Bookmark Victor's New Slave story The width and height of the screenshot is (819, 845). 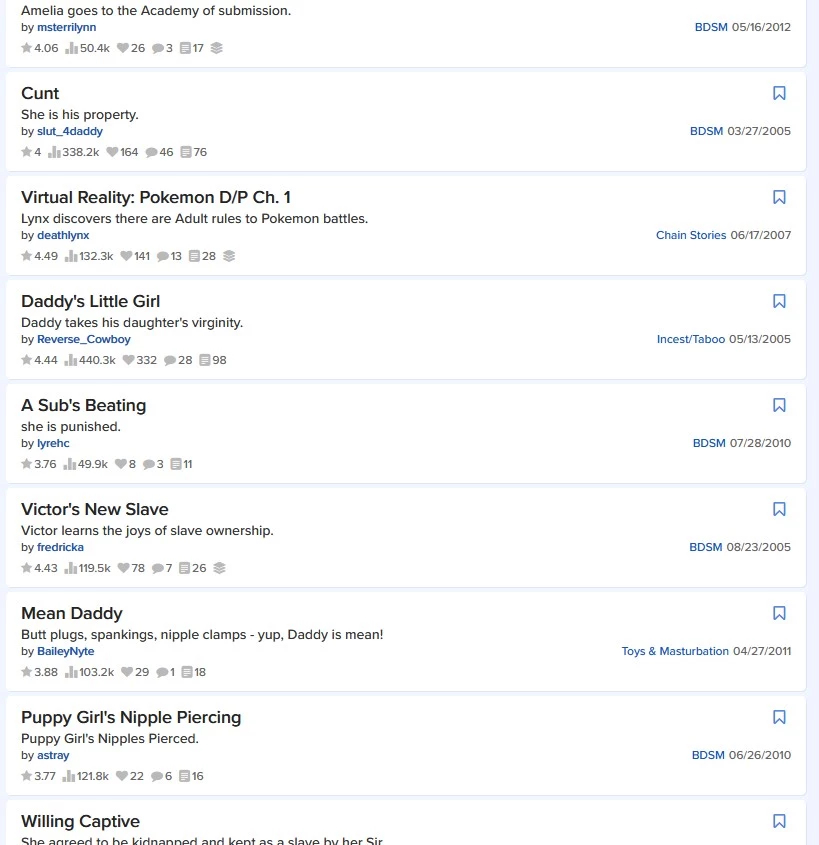(x=779, y=509)
